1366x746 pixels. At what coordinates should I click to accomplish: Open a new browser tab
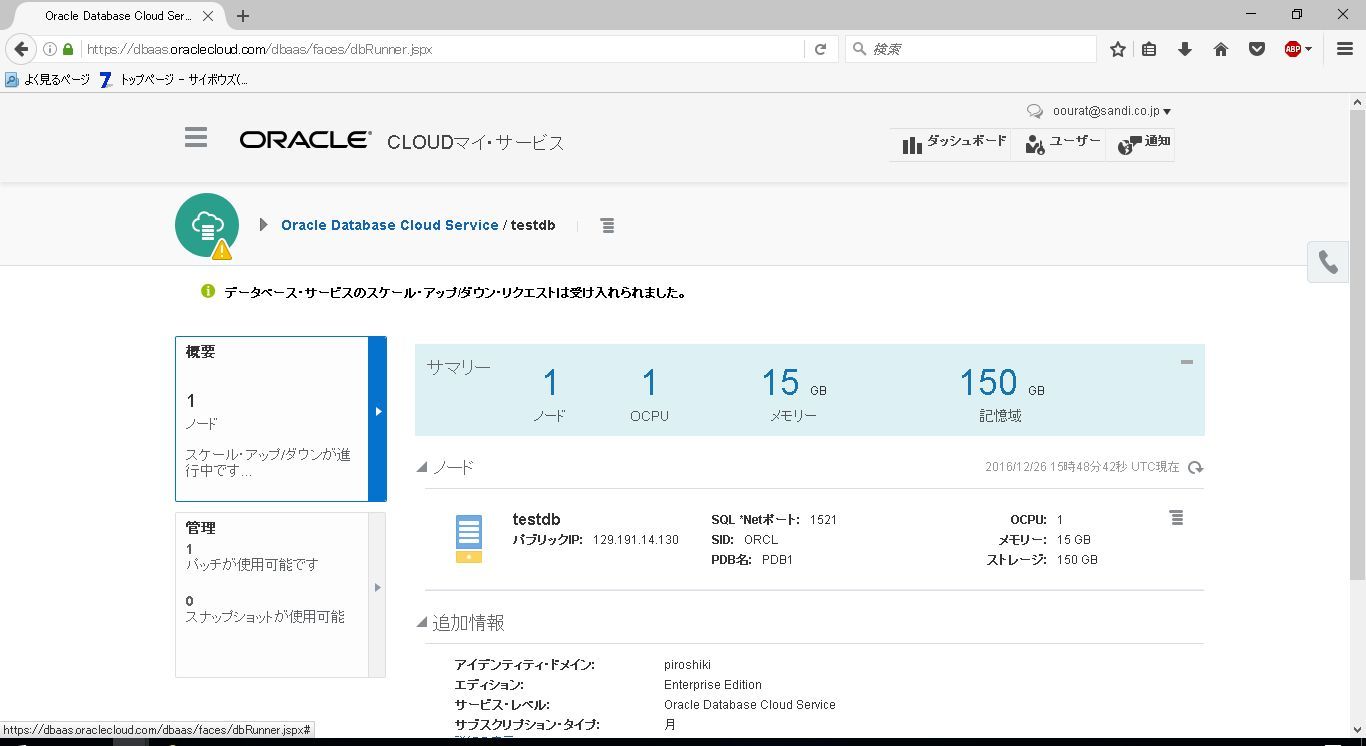pyautogui.click(x=243, y=16)
